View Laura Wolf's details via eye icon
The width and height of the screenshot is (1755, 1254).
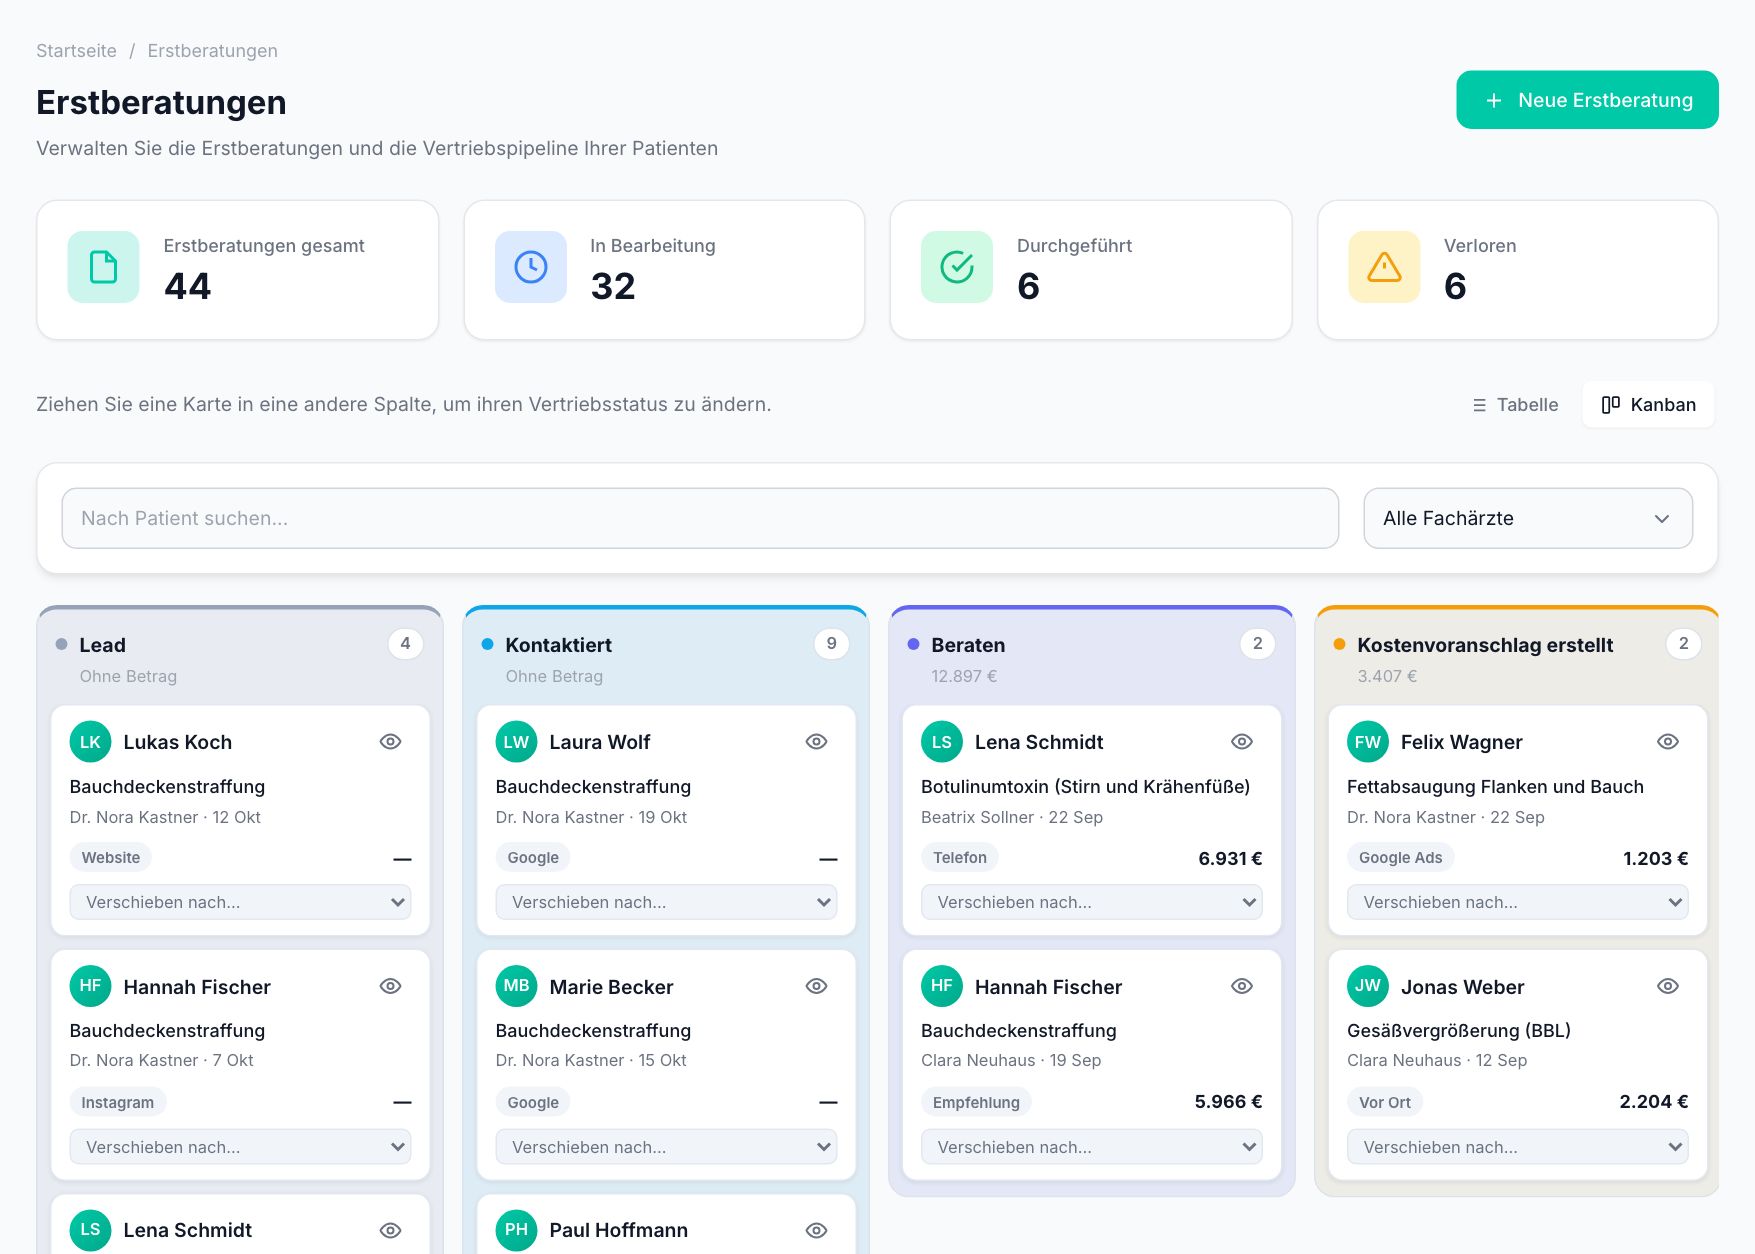[x=816, y=742]
